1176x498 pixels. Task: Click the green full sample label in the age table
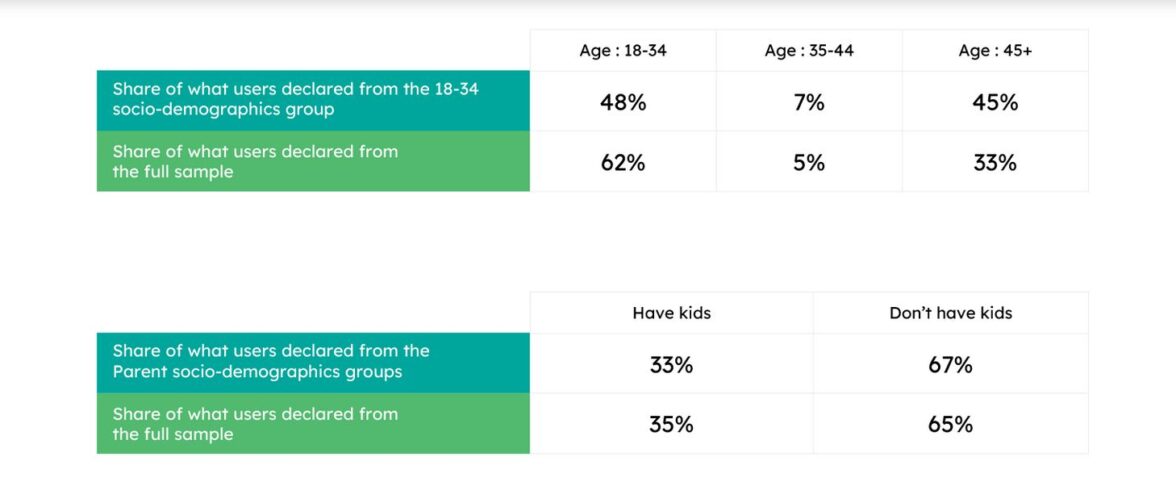pyautogui.click(x=313, y=162)
